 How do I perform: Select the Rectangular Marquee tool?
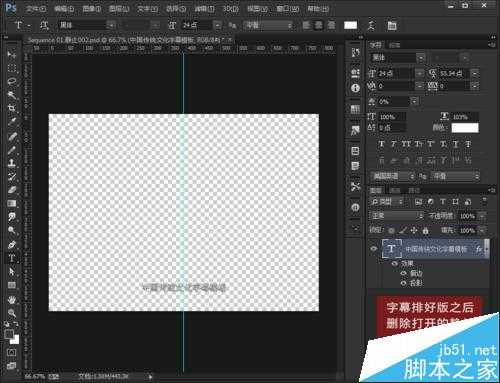click(12, 68)
